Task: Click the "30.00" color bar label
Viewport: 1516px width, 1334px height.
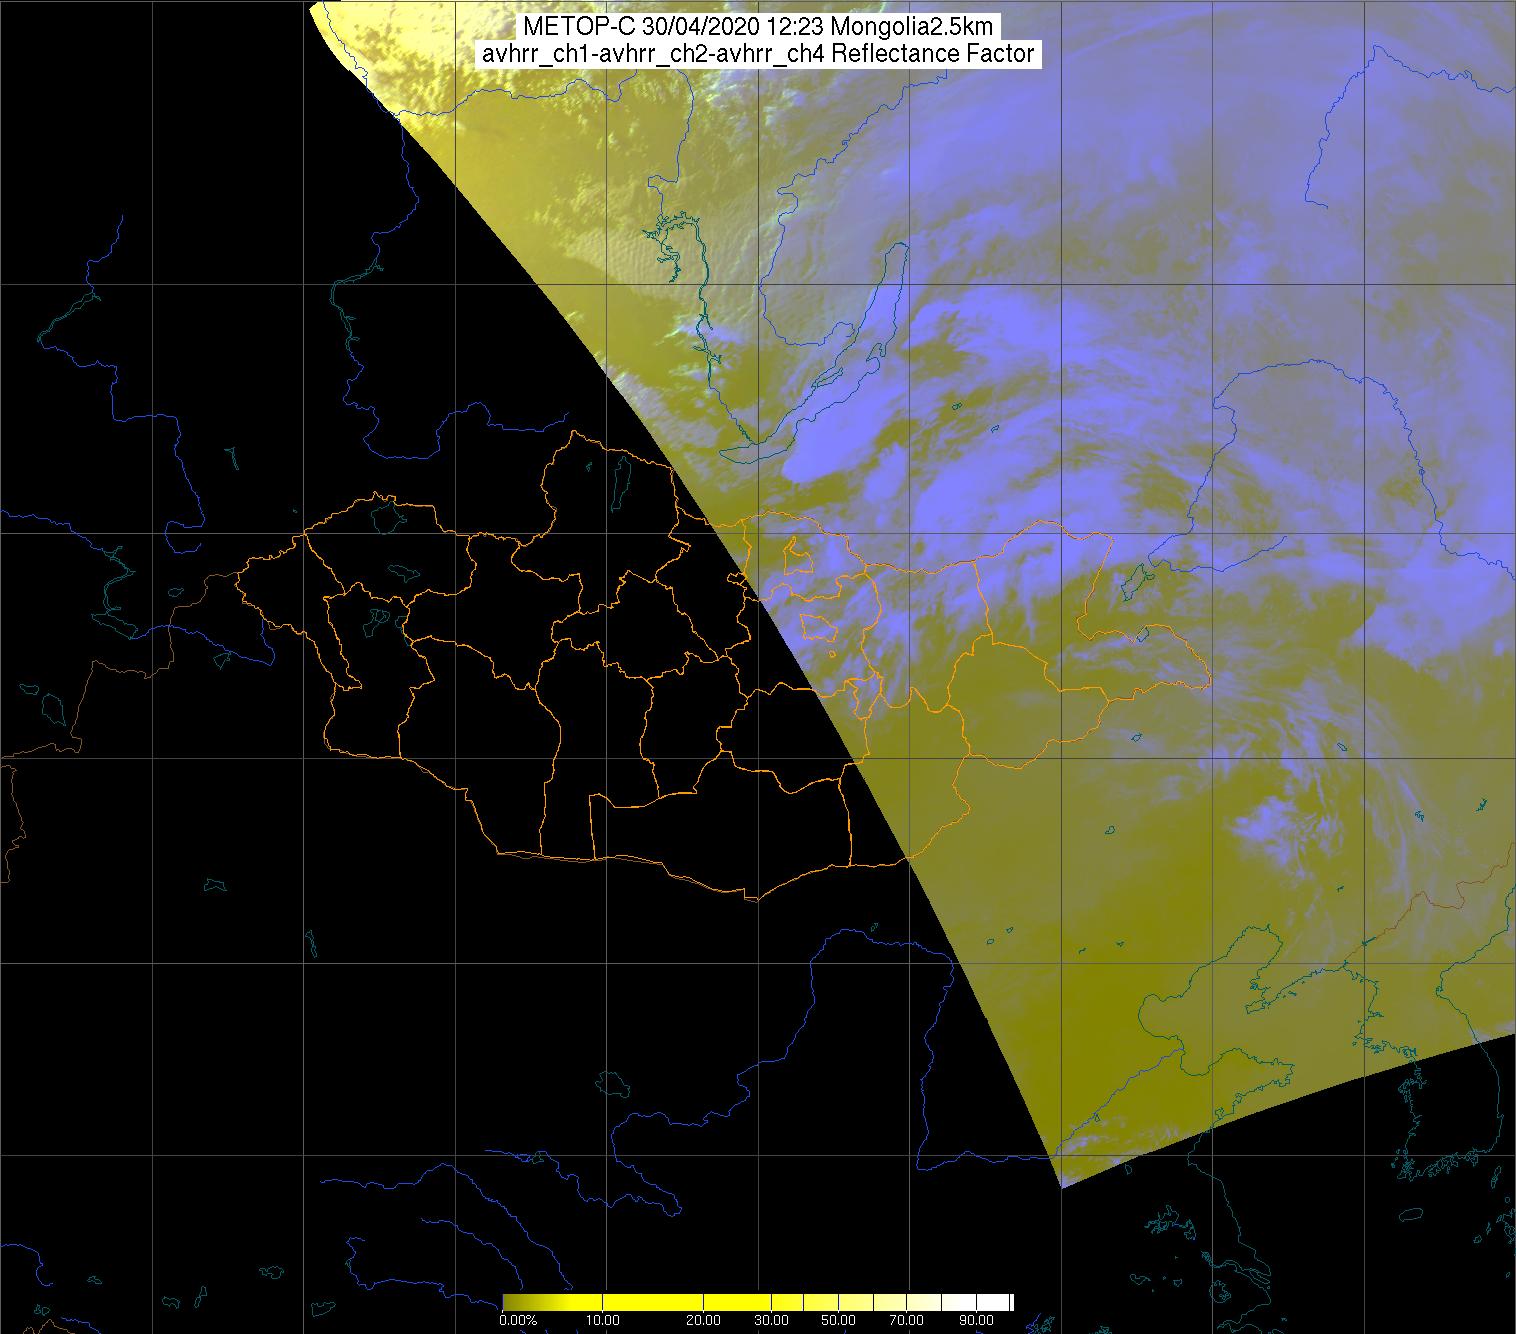Action: point(771,1320)
